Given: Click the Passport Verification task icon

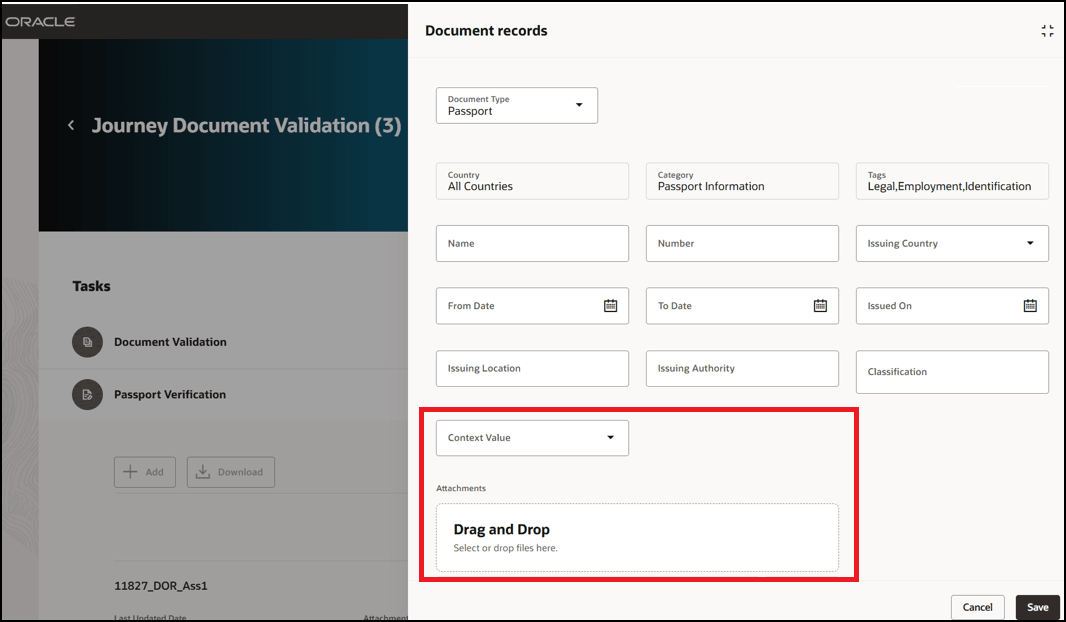Looking at the screenshot, I should (x=88, y=394).
